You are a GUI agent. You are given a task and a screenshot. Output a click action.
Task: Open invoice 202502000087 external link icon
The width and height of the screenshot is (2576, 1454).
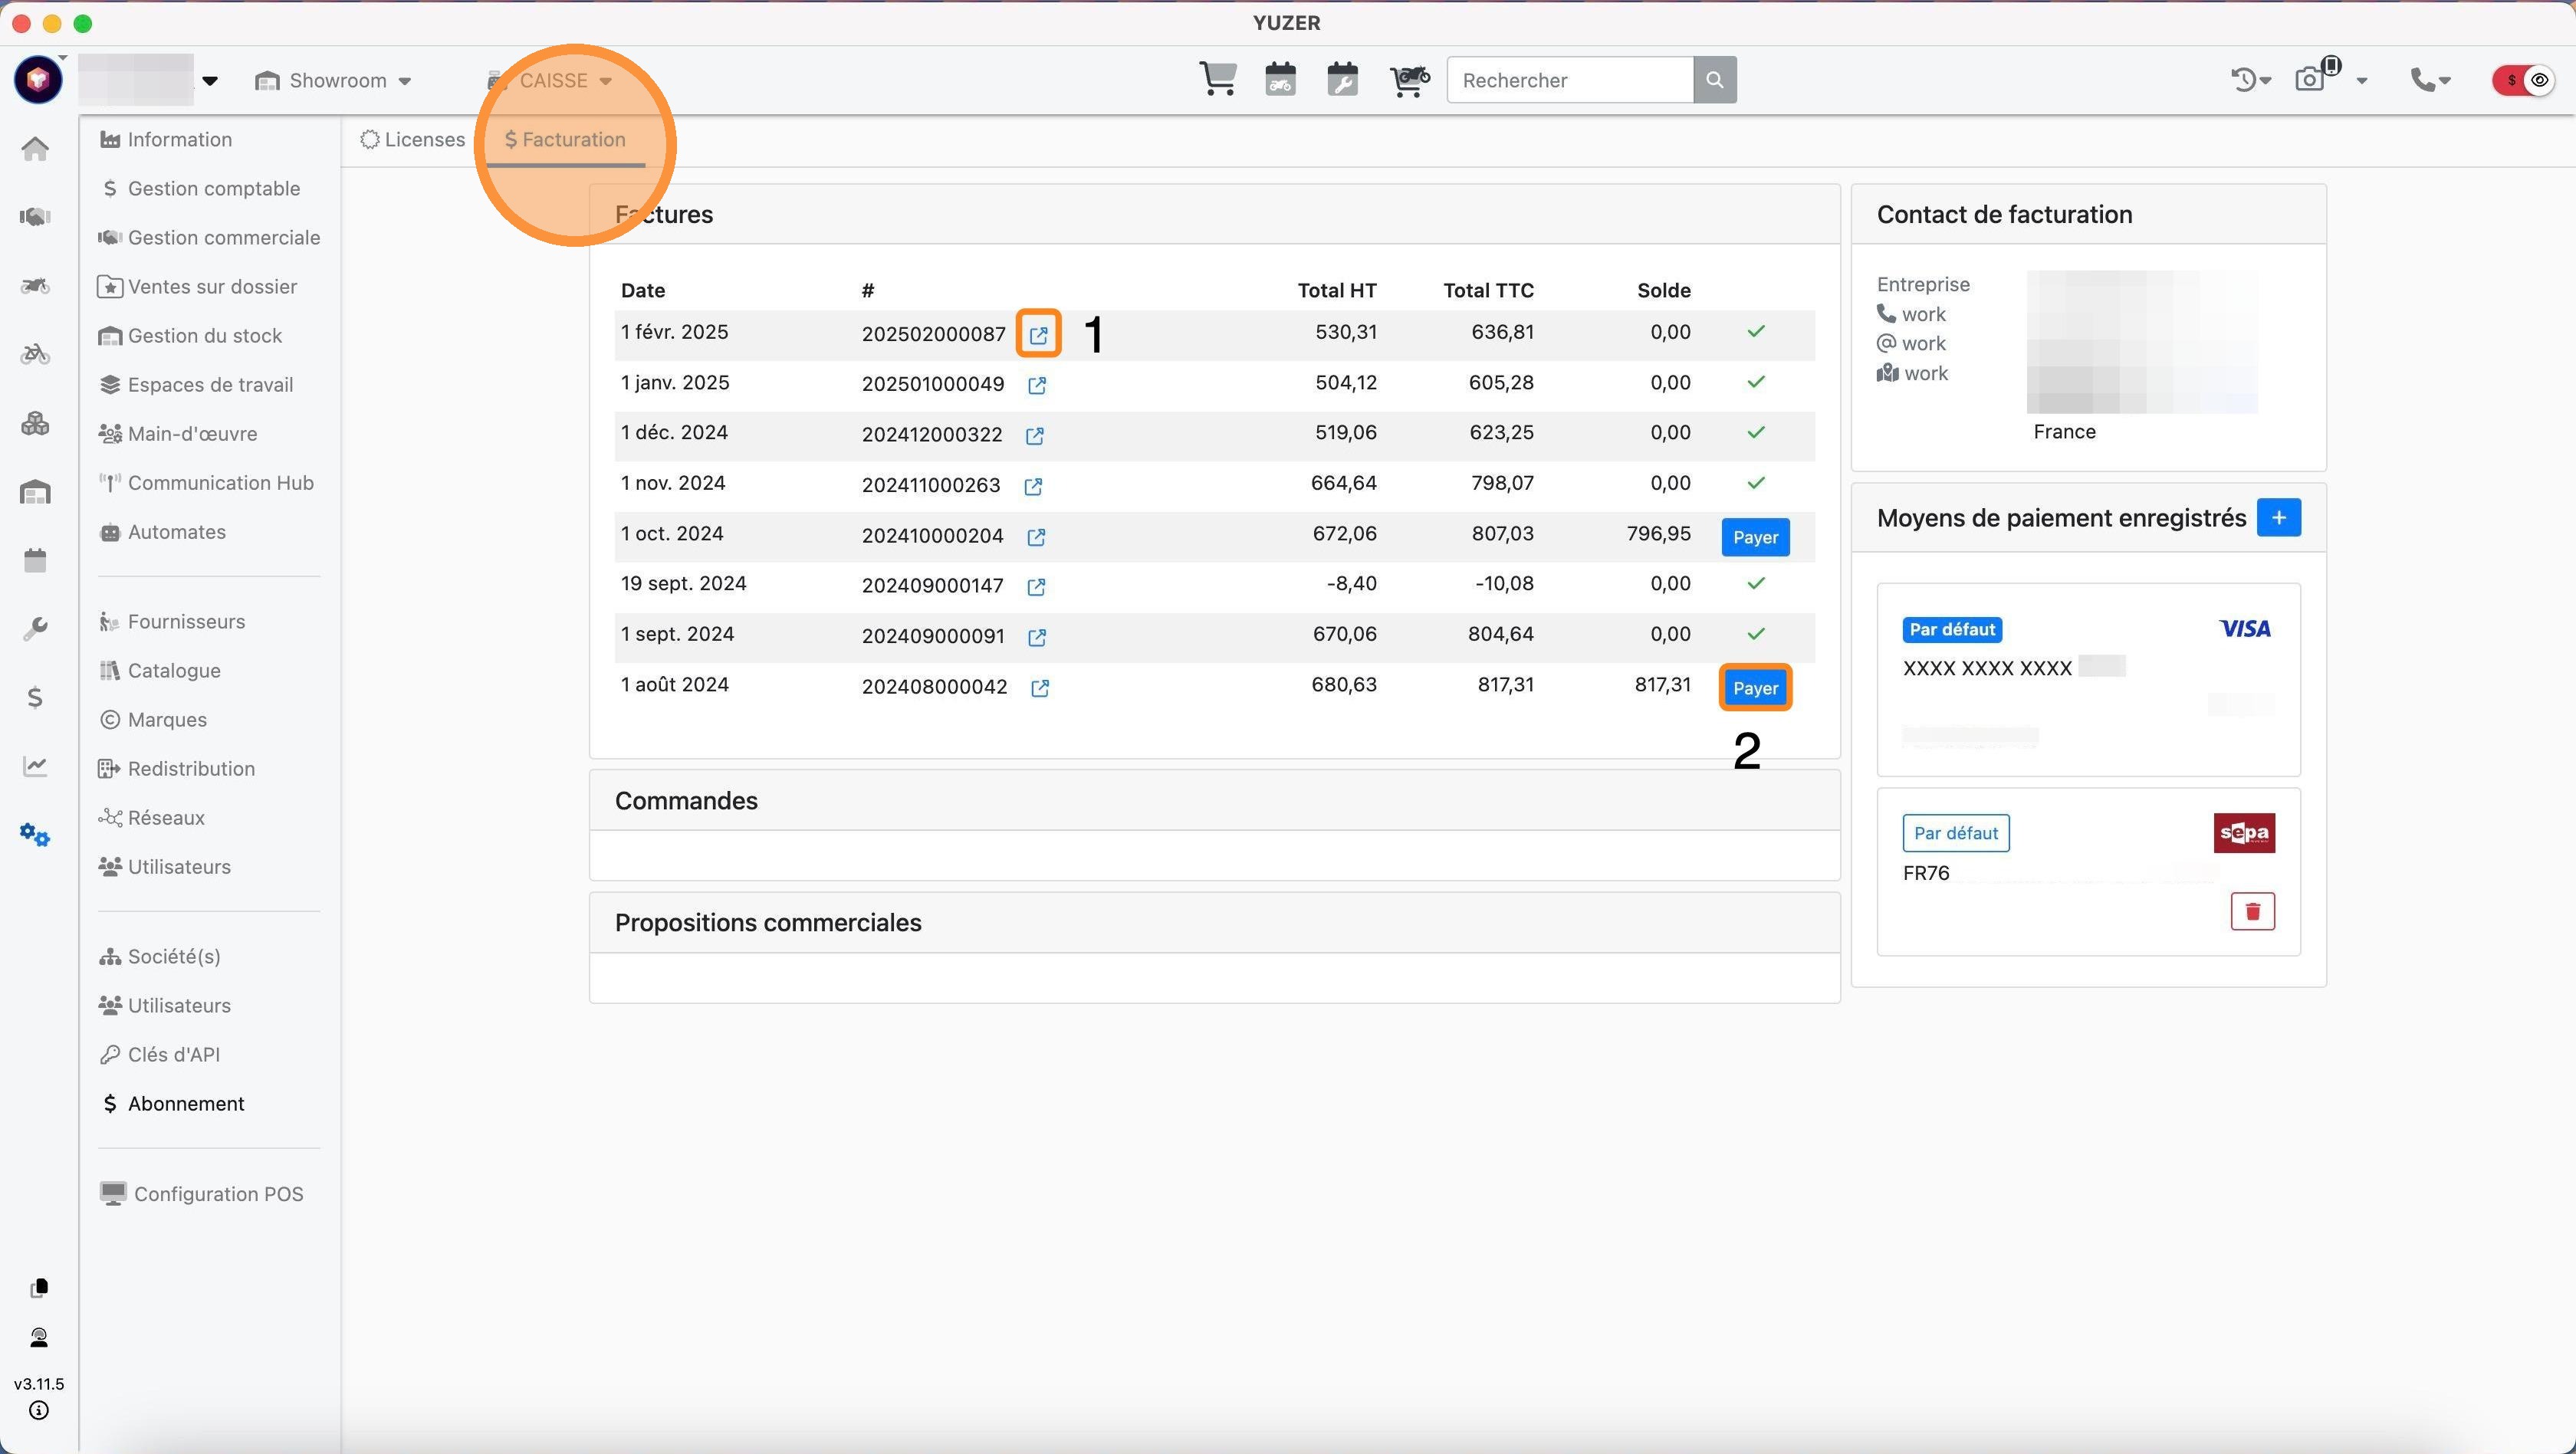click(1038, 335)
